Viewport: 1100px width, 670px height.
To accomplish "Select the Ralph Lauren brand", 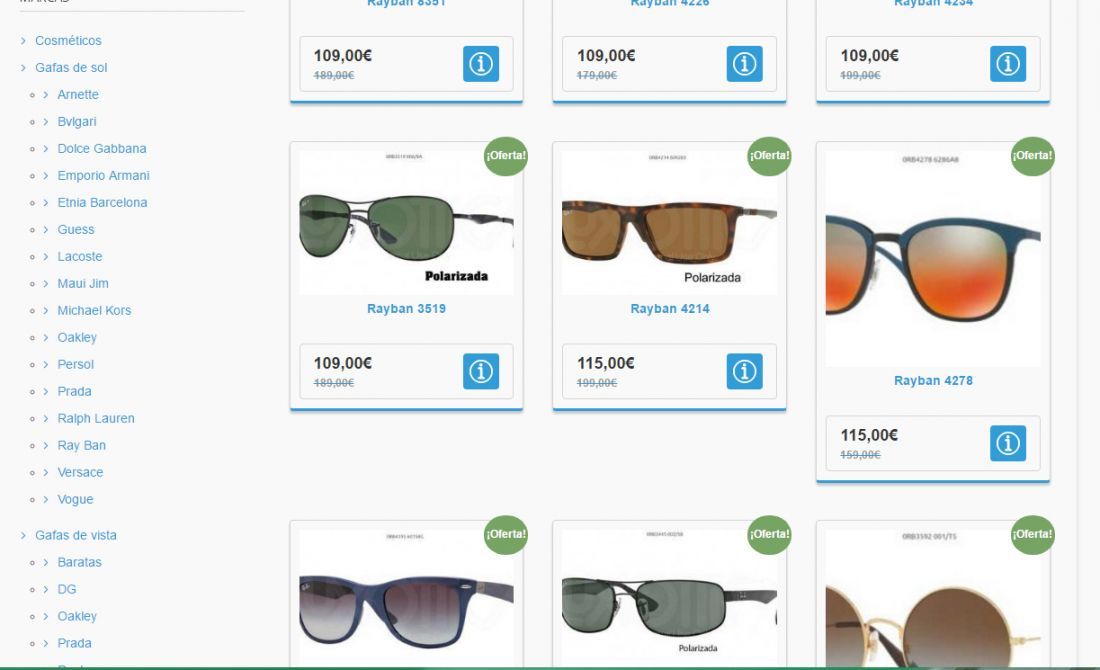I will pos(96,419).
